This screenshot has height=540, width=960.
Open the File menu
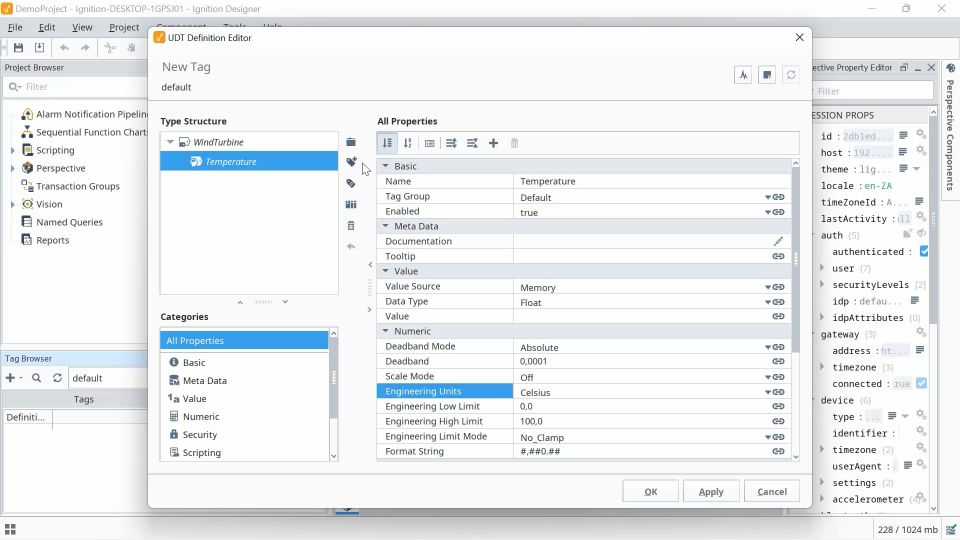[15, 28]
